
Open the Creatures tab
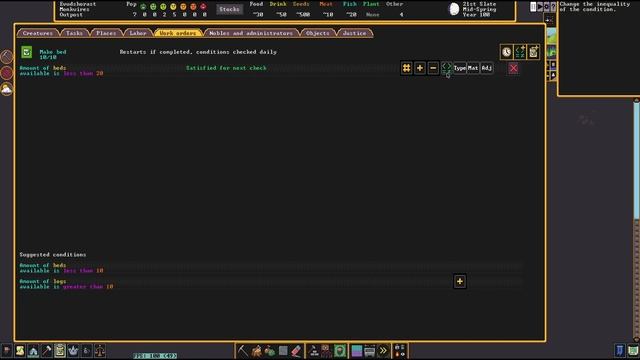[x=38, y=33]
